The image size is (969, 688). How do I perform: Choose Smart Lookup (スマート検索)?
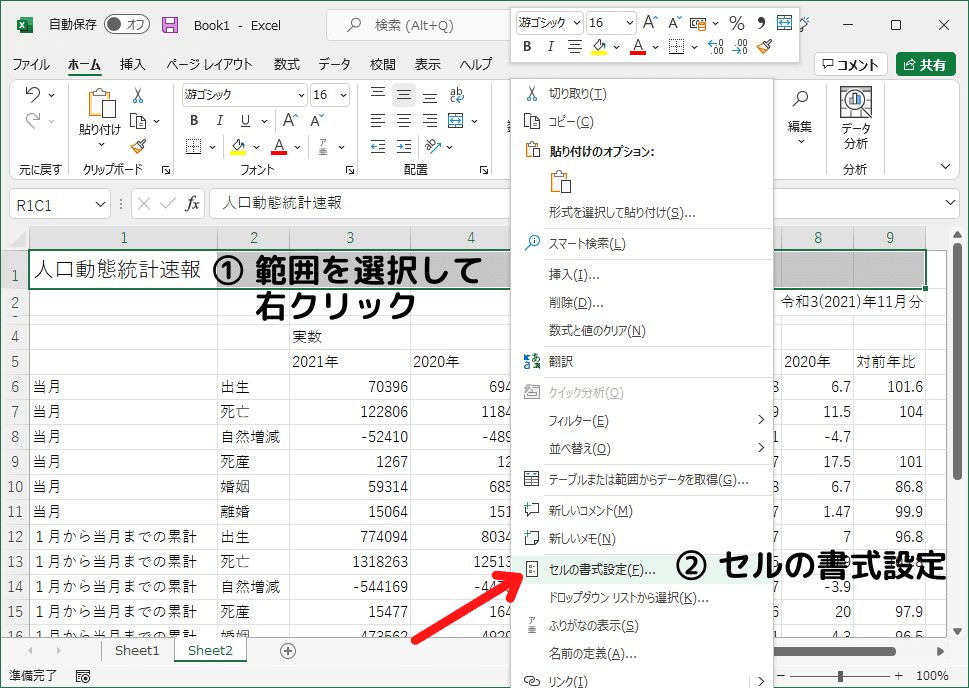[642, 244]
